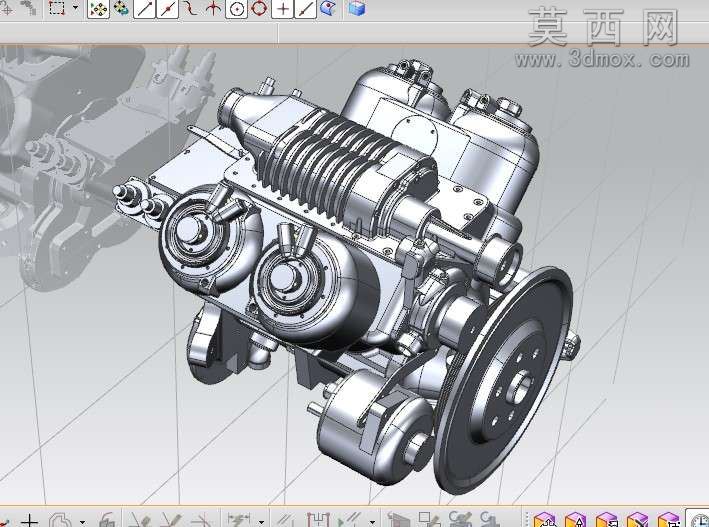
Task: Click the Project Curve icon in bottom toolbar
Action: pyautogui.click(x=107, y=520)
